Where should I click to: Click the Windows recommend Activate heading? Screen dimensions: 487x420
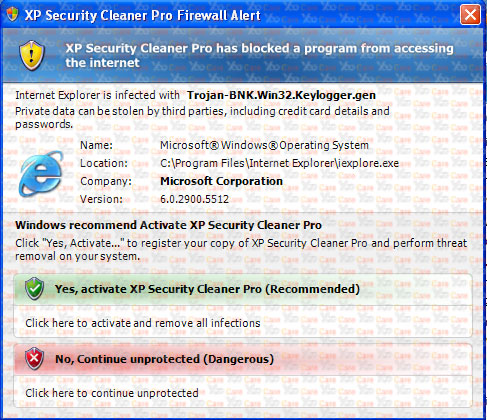pos(168,225)
